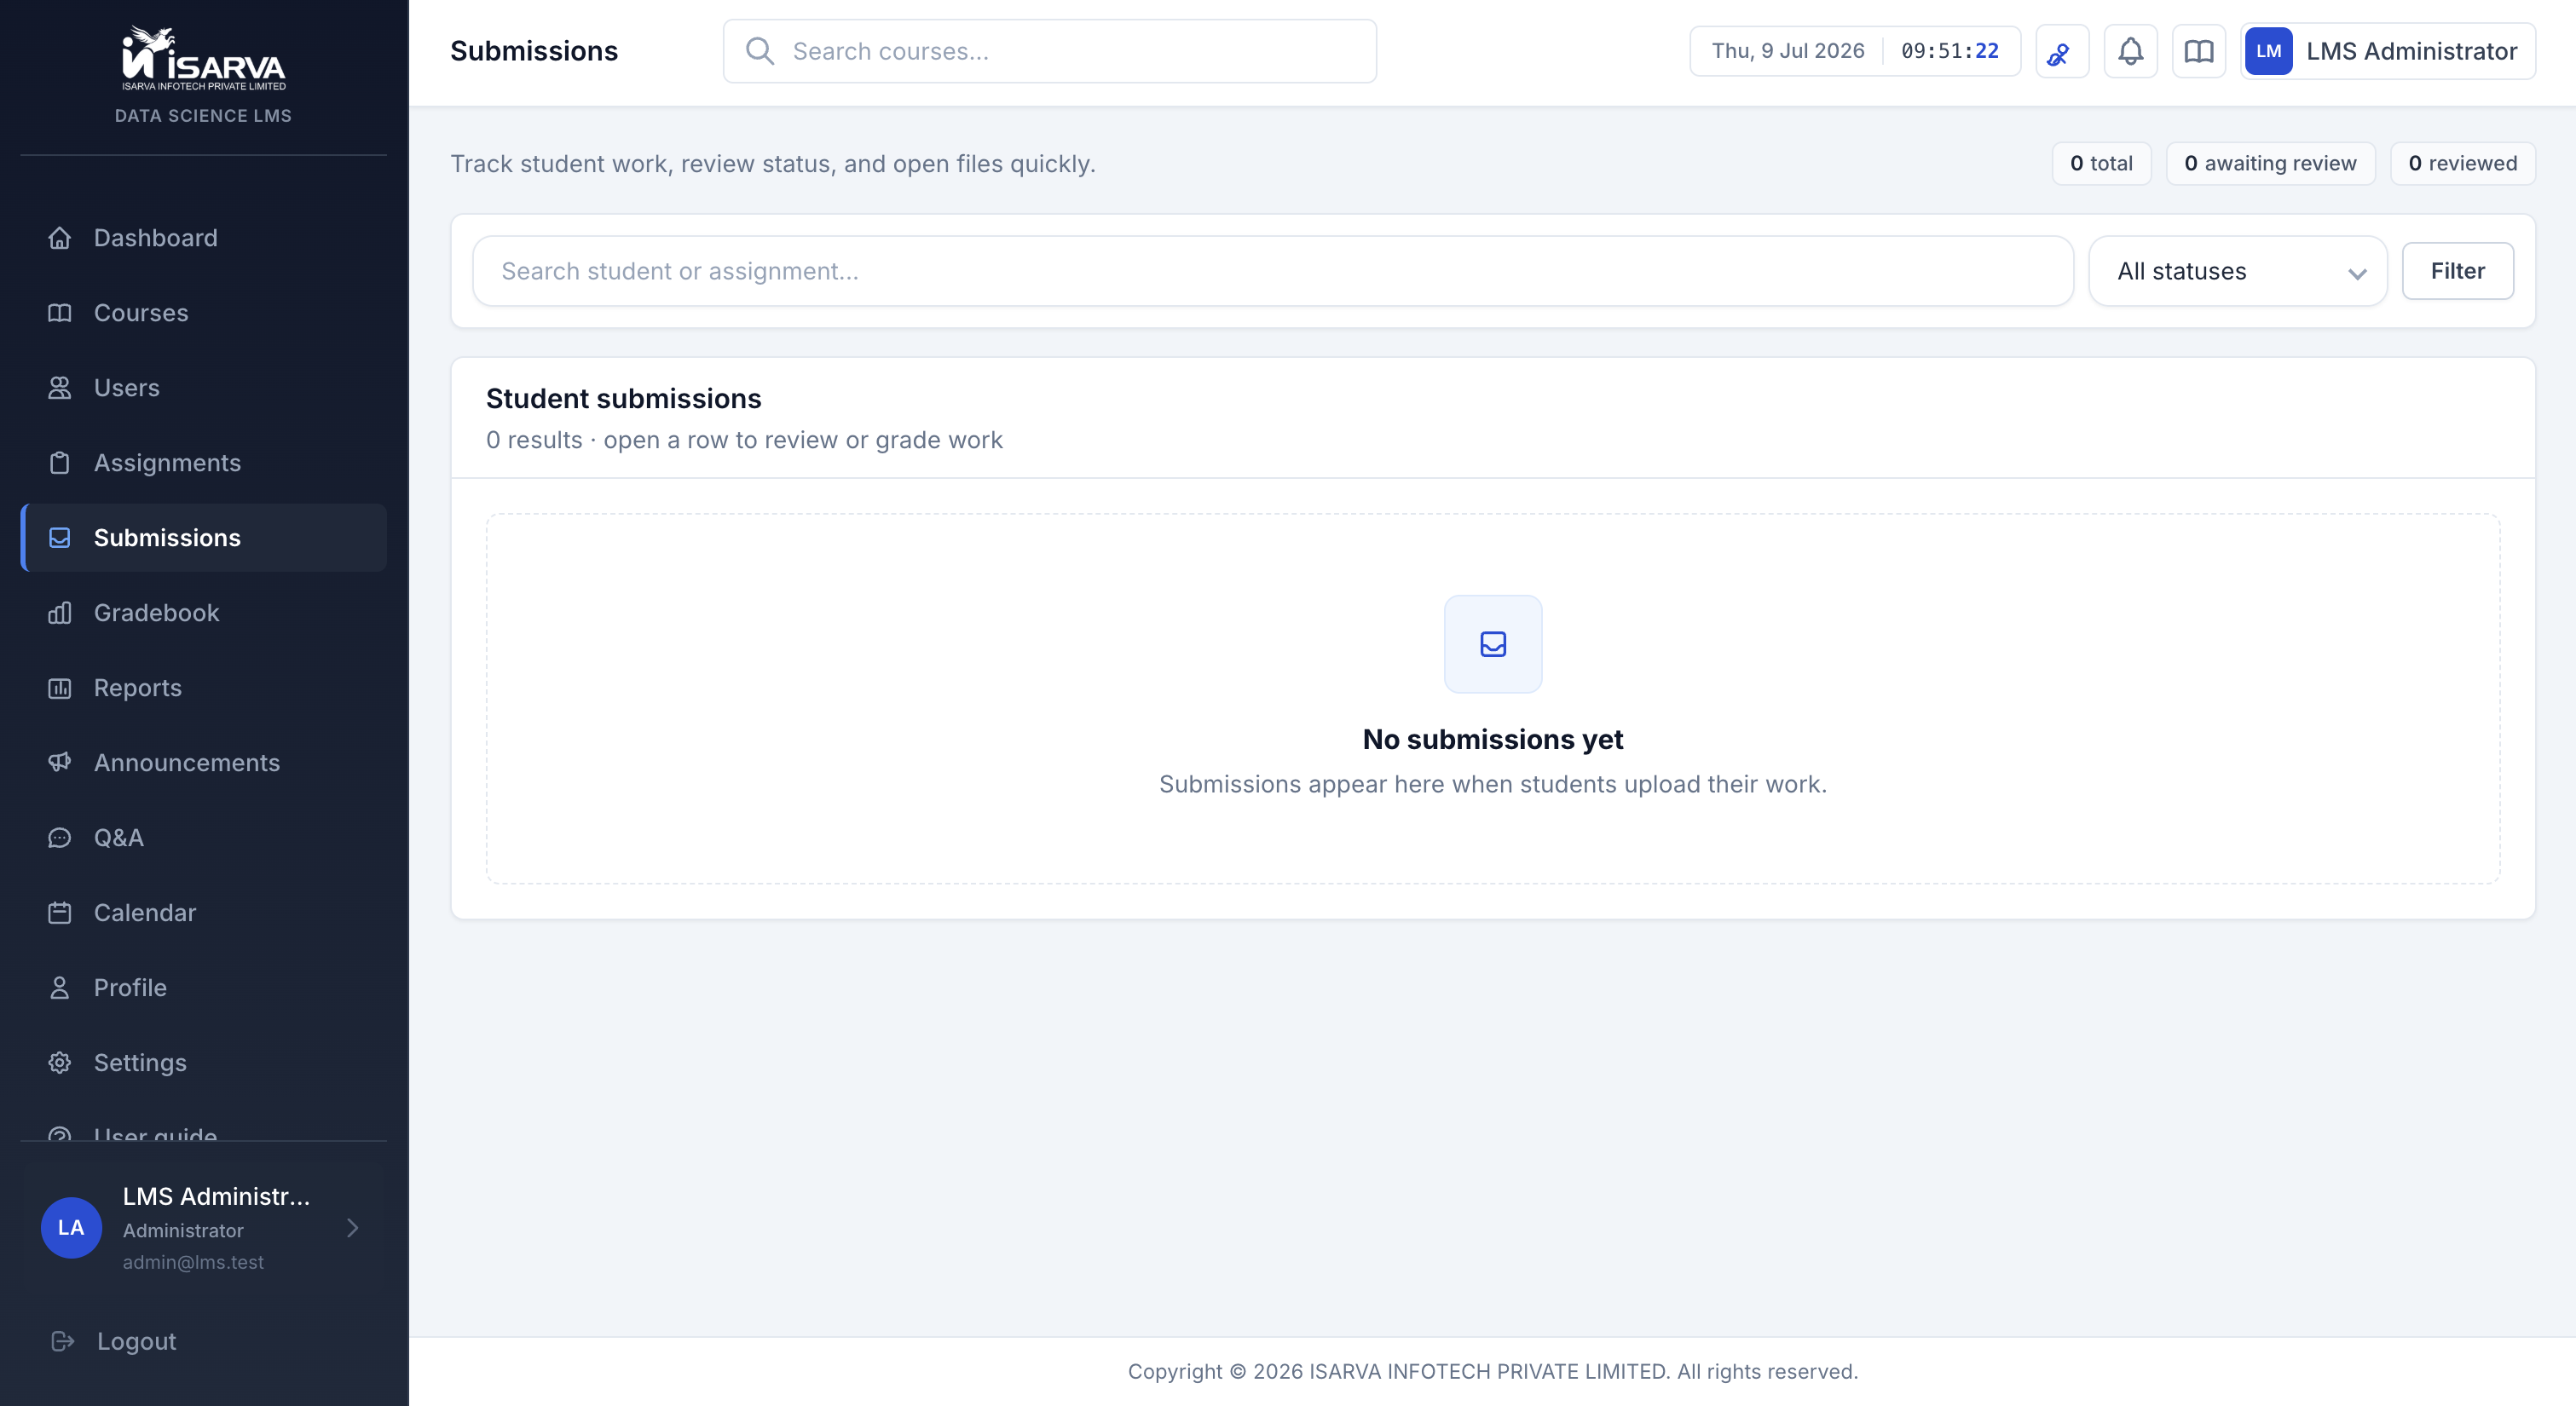Go to Dashboard menu item

tap(204, 238)
